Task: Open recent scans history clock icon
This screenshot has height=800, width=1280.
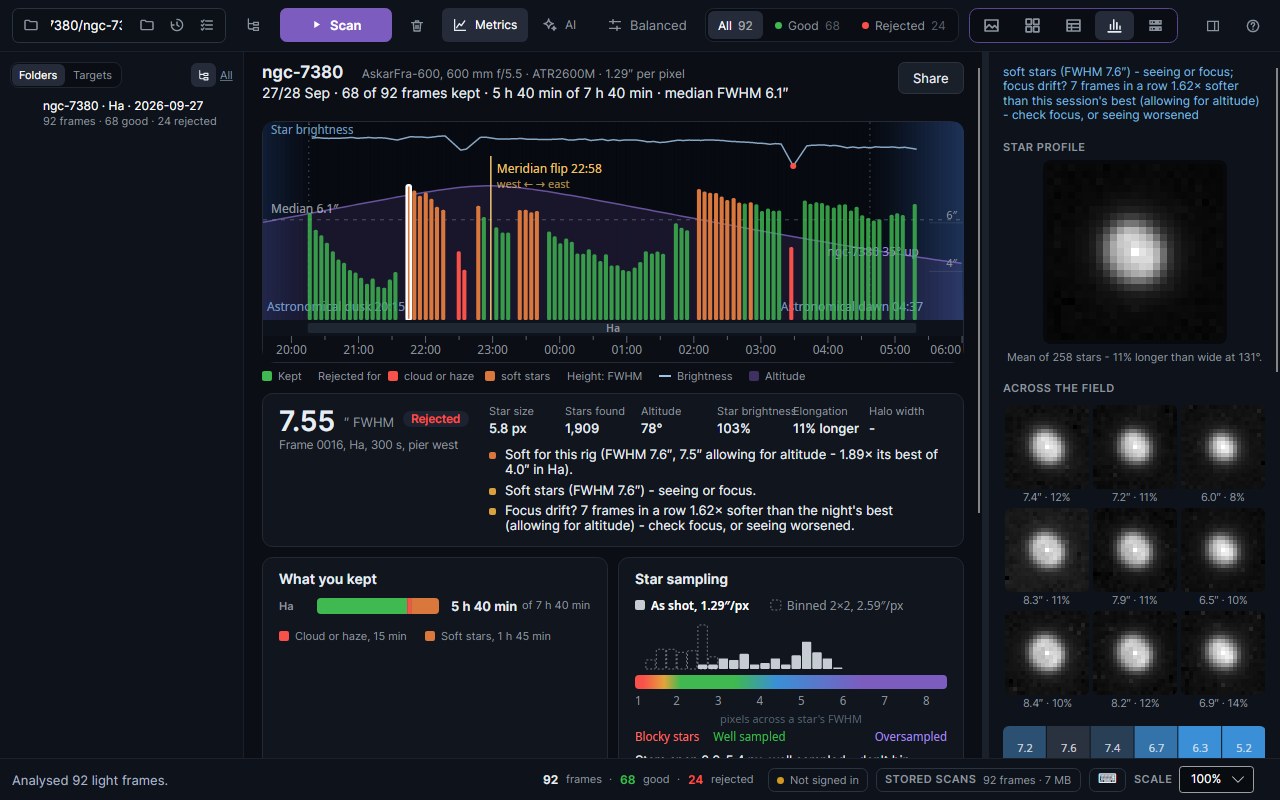Action: point(177,25)
